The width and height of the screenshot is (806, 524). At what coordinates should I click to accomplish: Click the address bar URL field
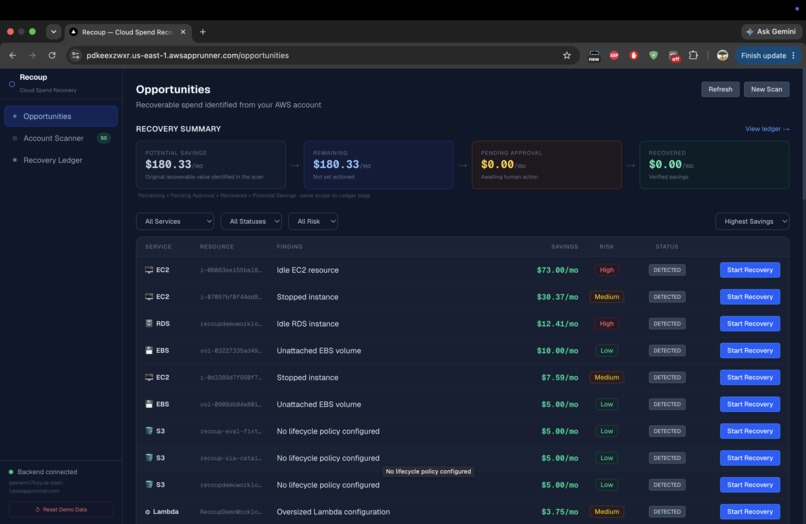324,56
